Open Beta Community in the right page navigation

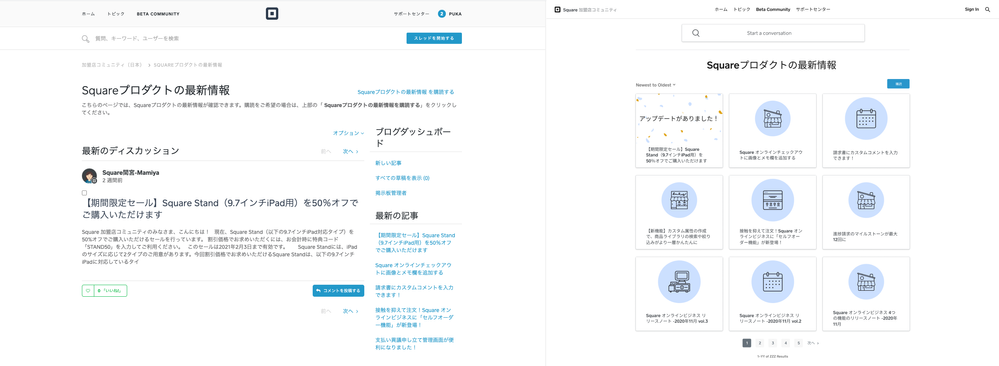tap(773, 10)
